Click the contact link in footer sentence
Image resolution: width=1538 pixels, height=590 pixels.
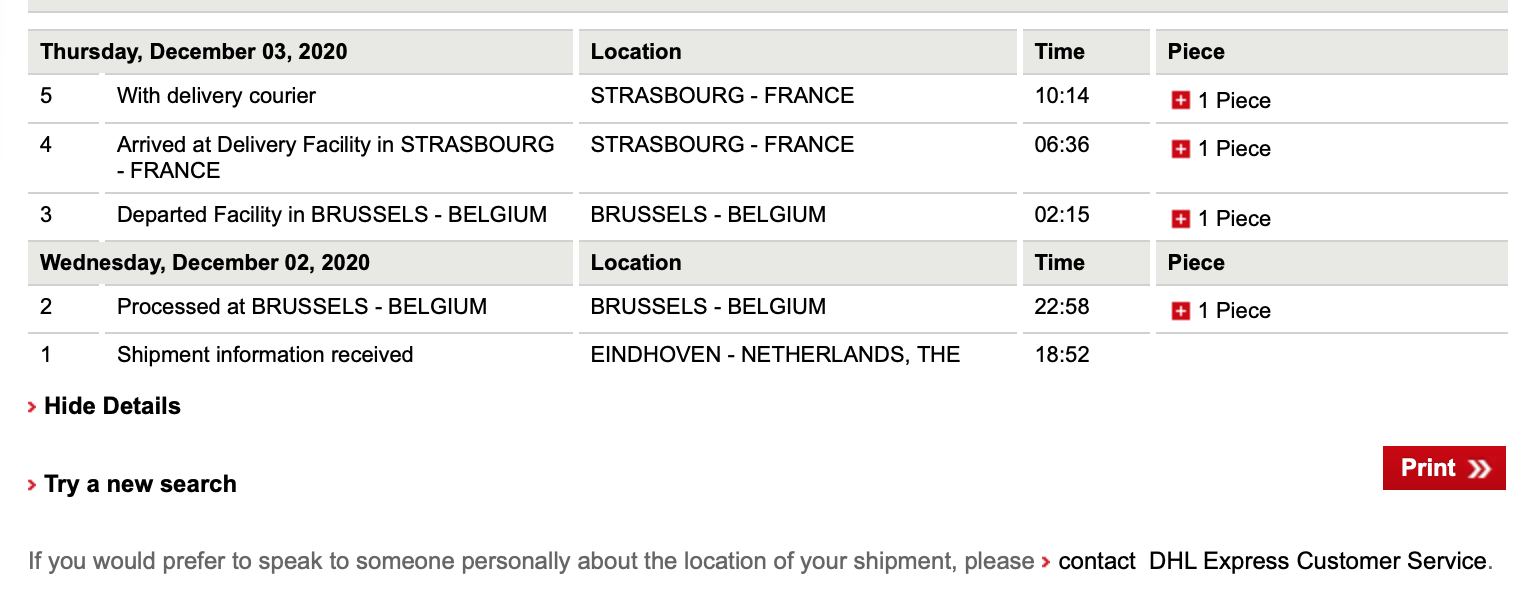click(x=1096, y=561)
